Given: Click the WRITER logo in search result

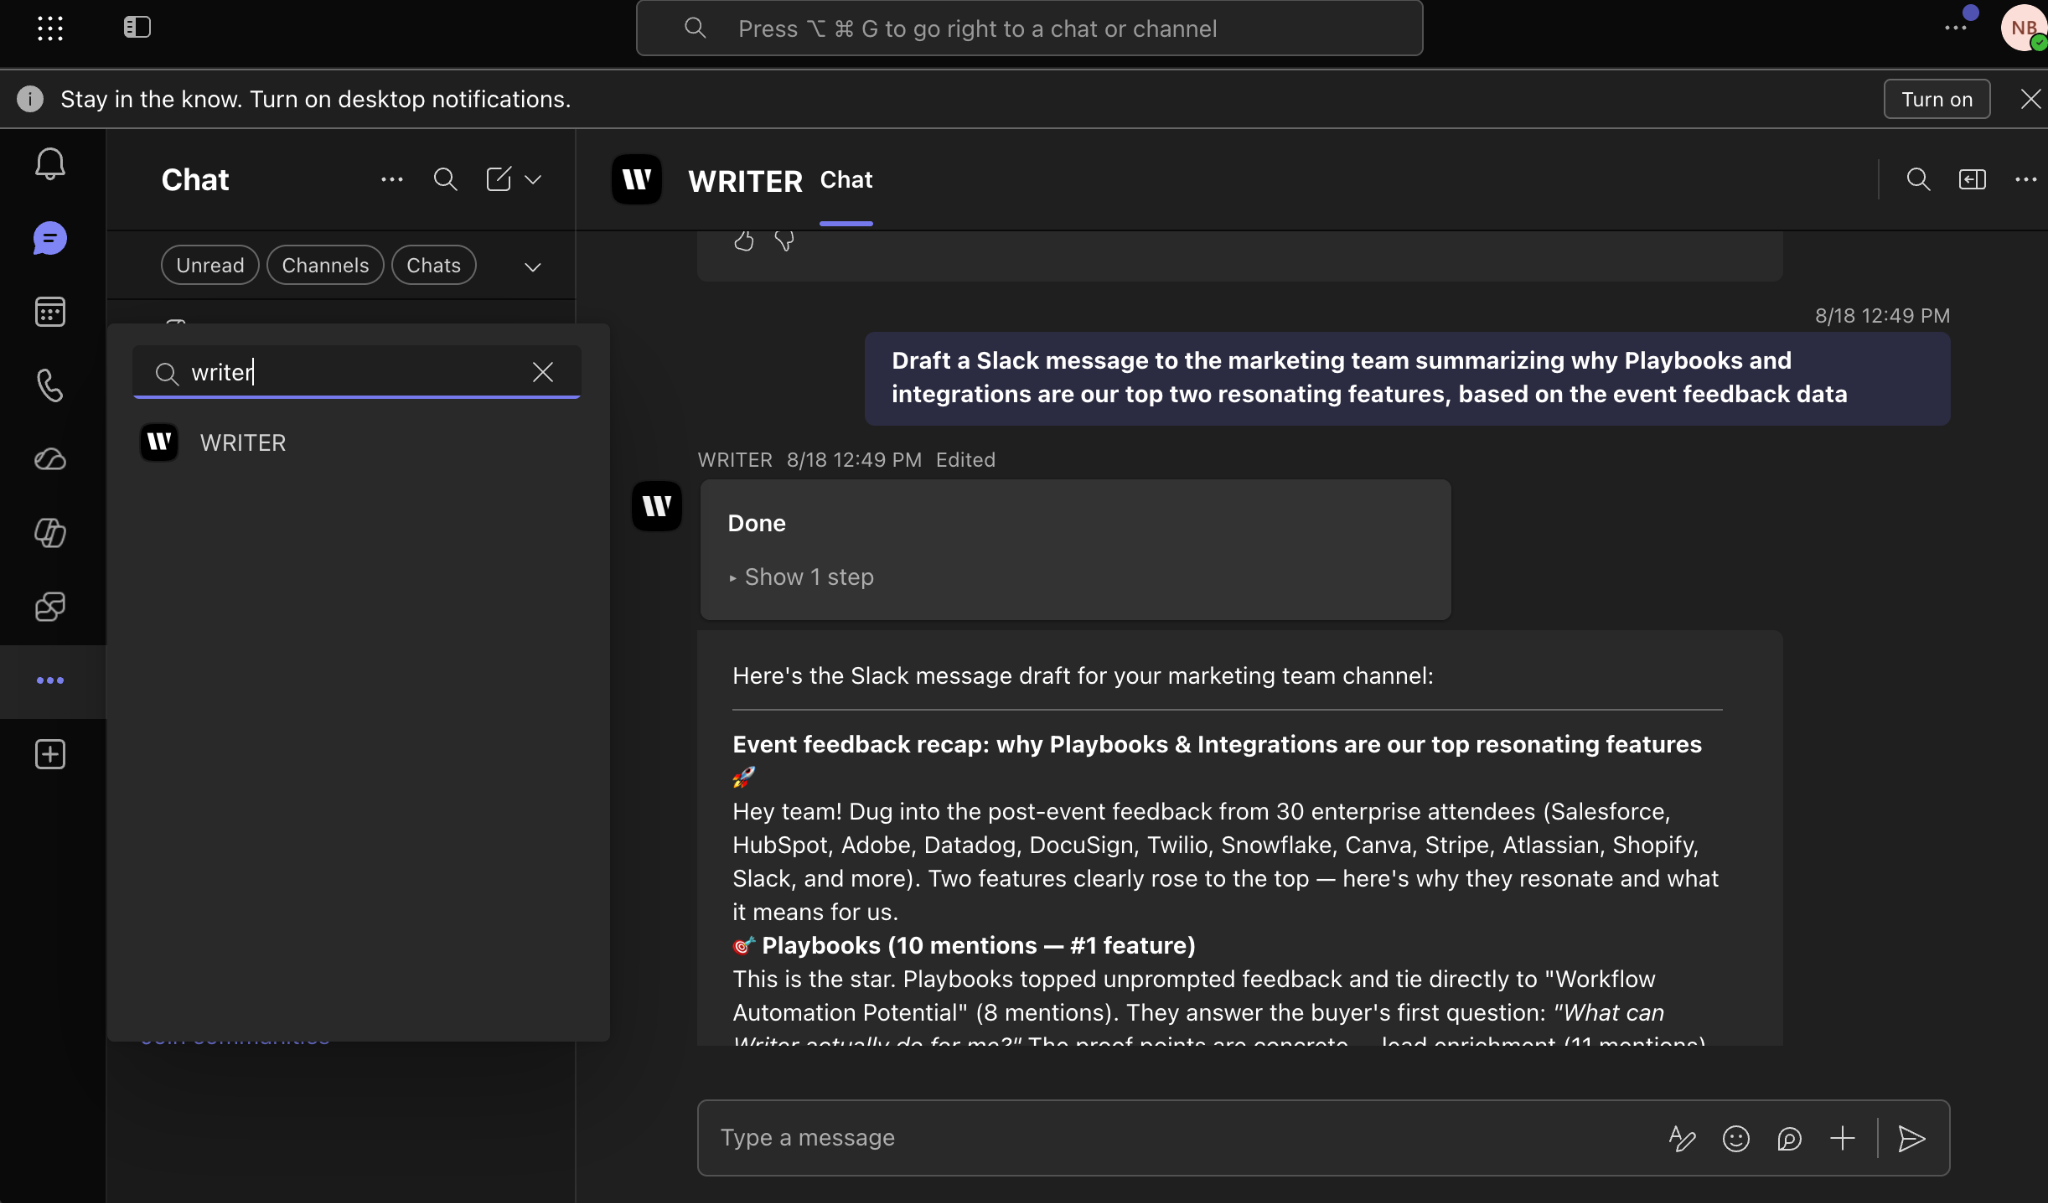Looking at the screenshot, I should click(159, 442).
